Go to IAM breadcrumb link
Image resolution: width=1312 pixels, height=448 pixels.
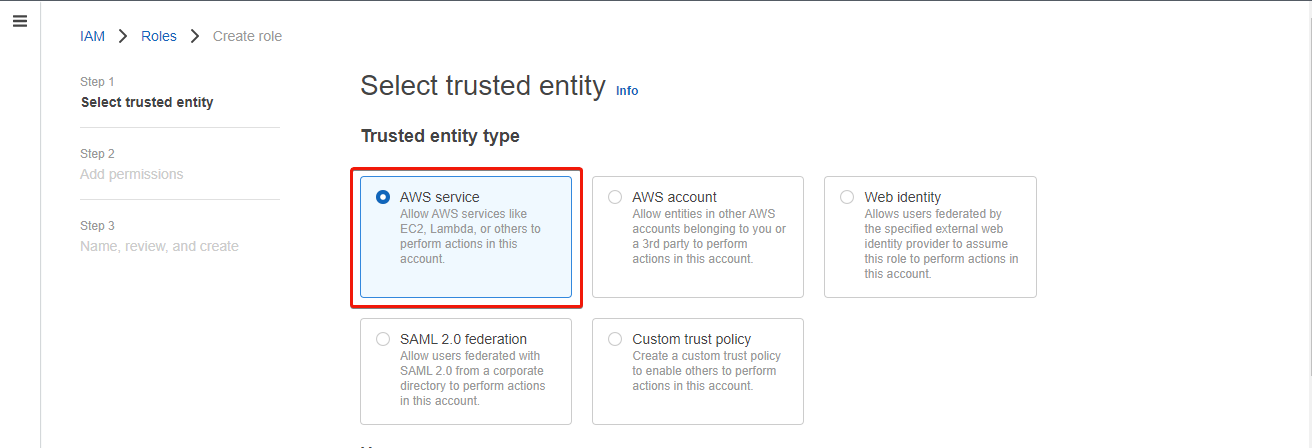tap(92, 36)
